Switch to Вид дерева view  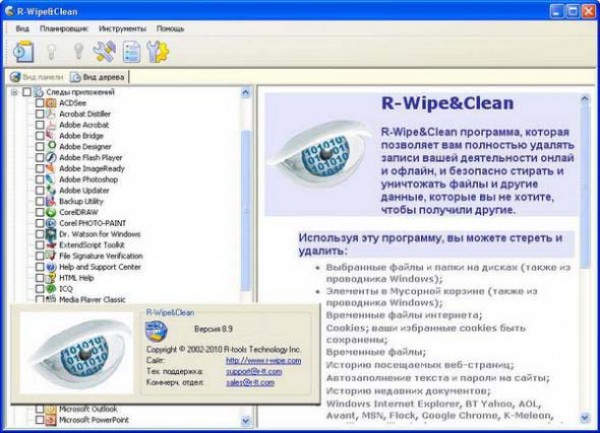point(98,77)
